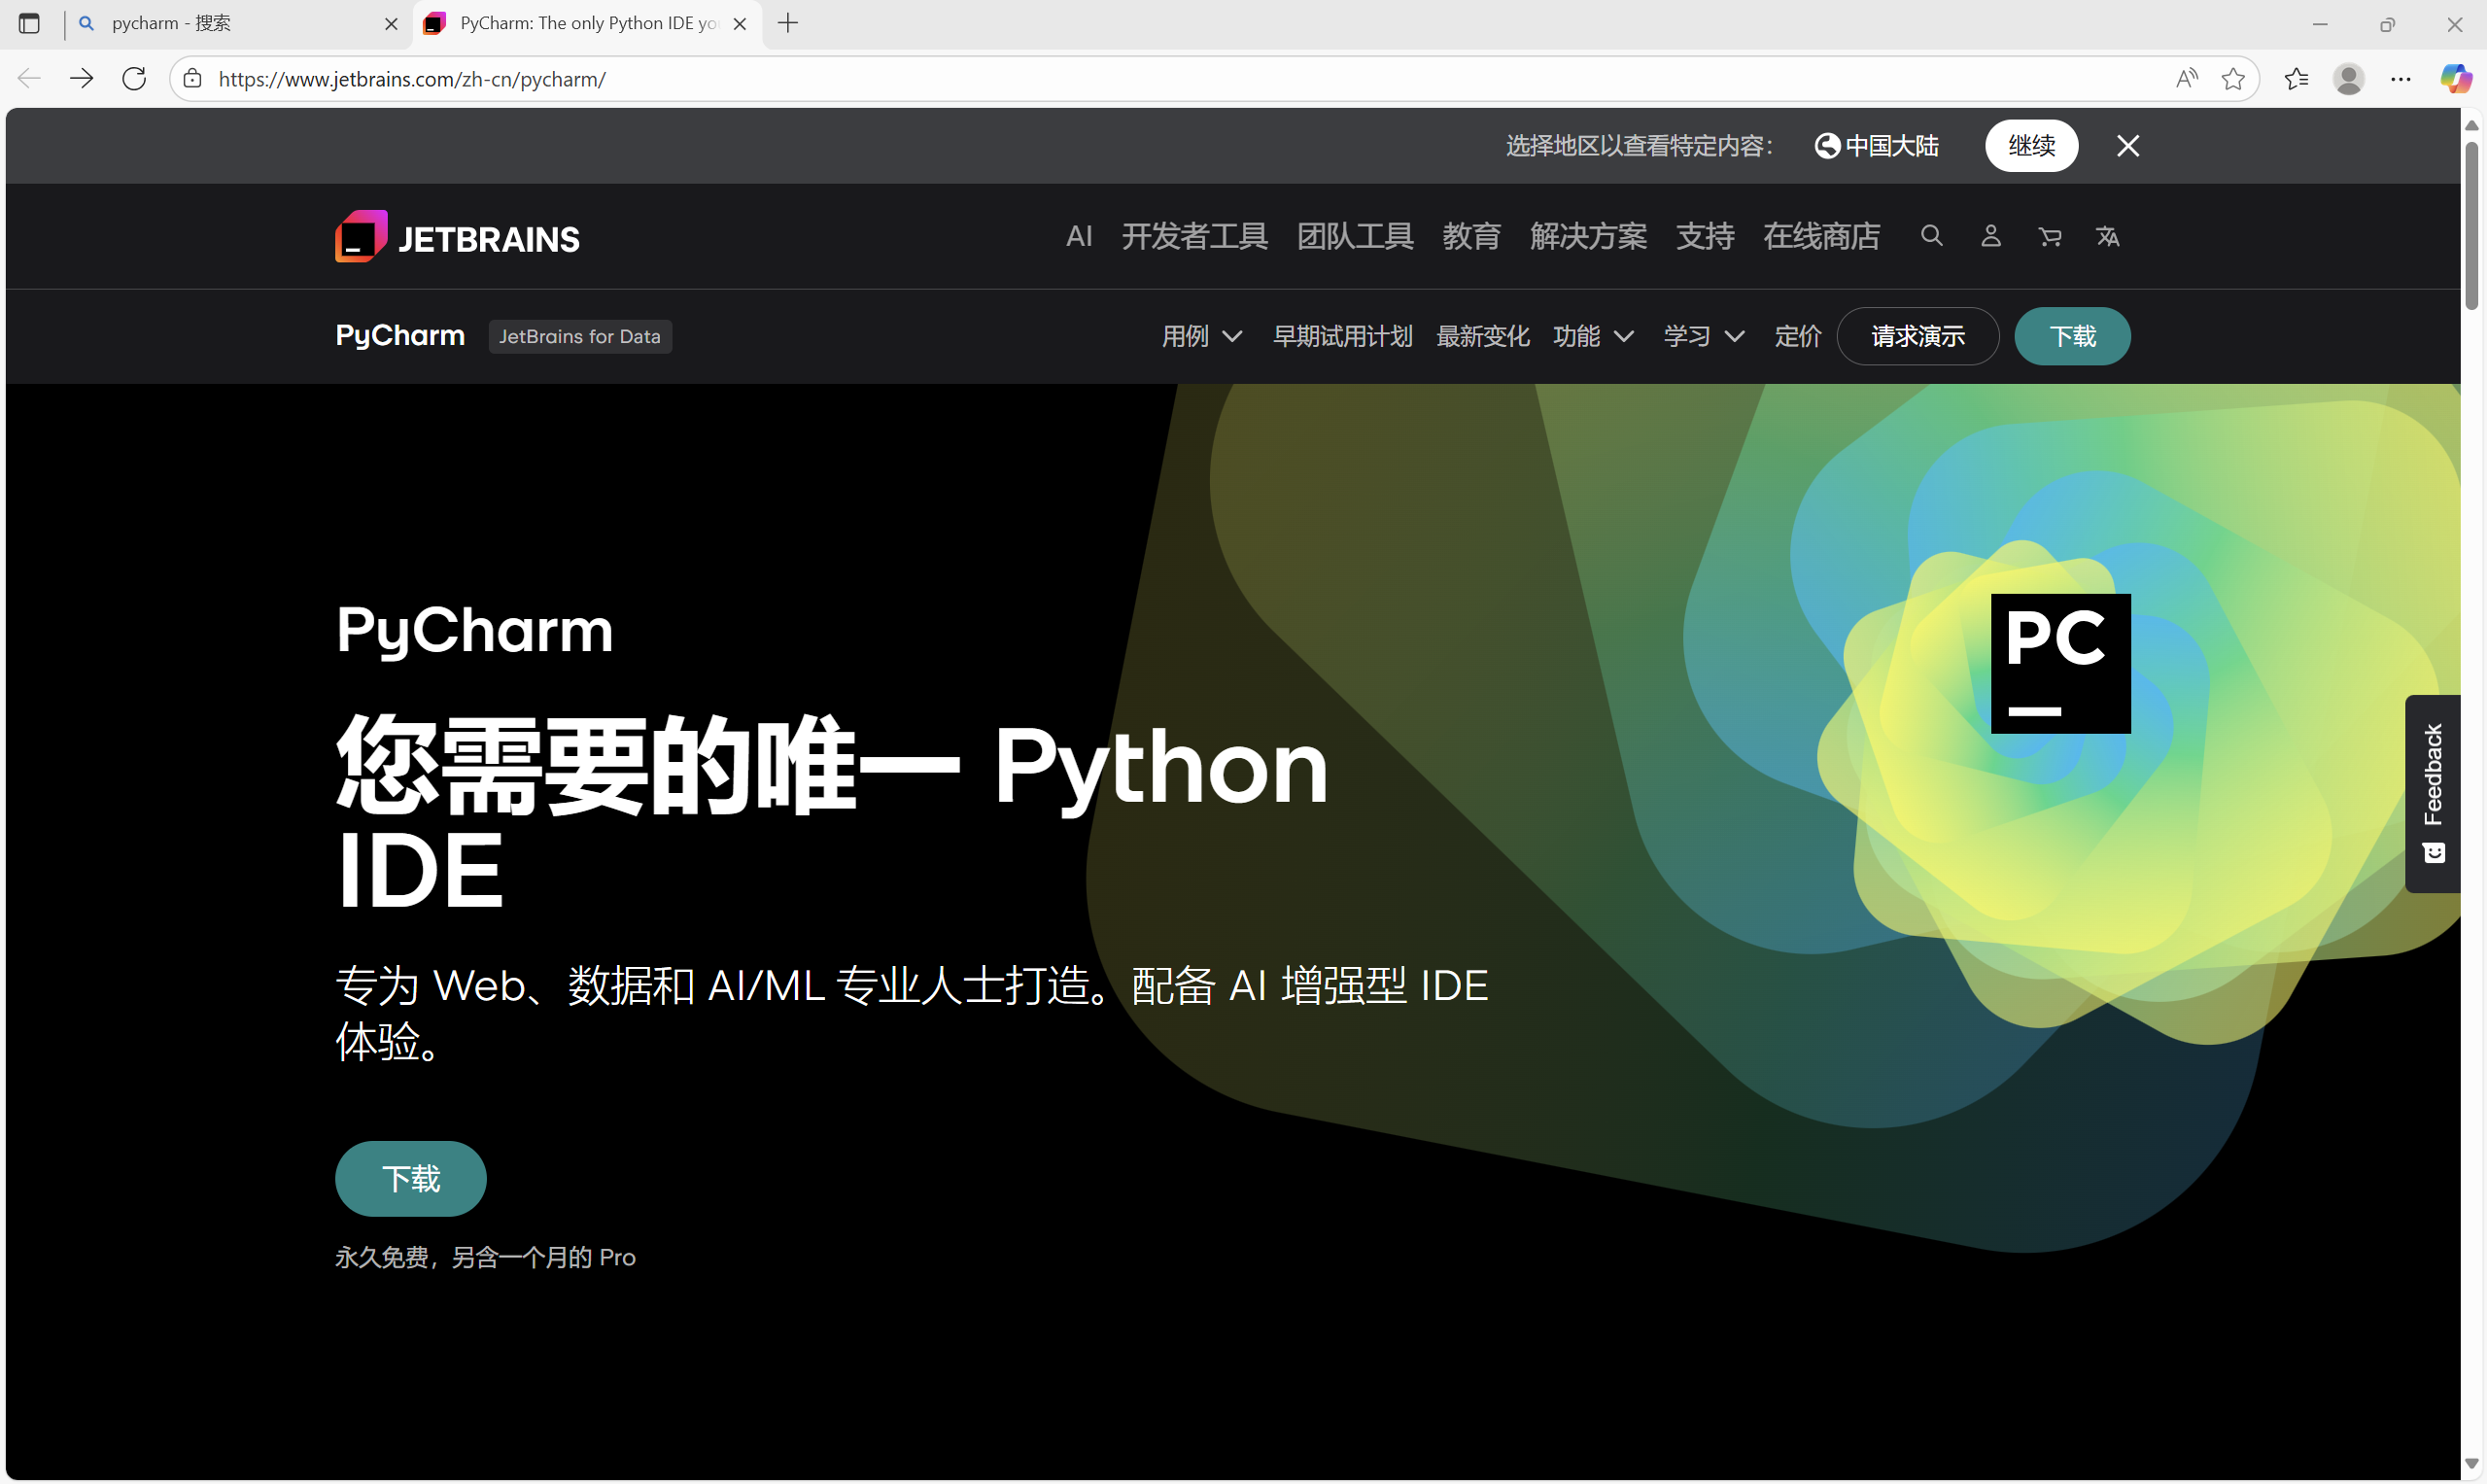Reload the current page

[x=134, y=79]
